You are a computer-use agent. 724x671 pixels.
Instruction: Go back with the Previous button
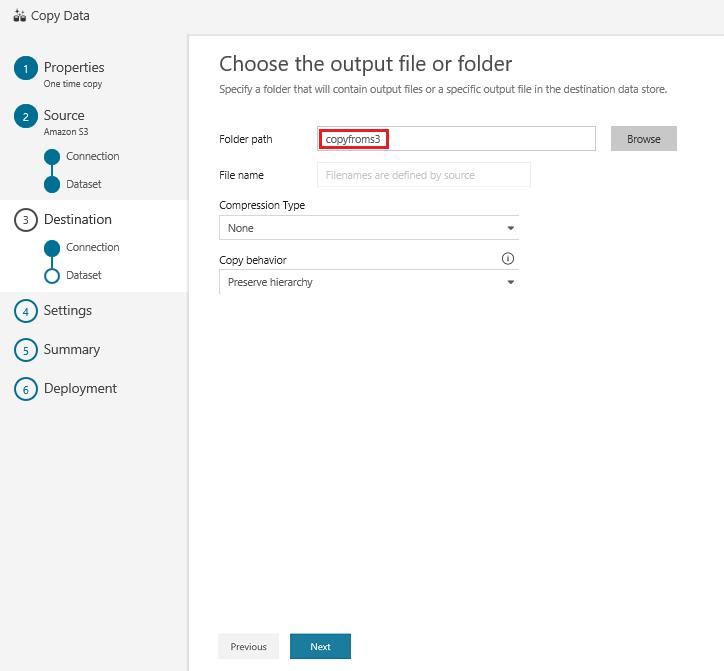pyautogui.click(x=249, y=647)
